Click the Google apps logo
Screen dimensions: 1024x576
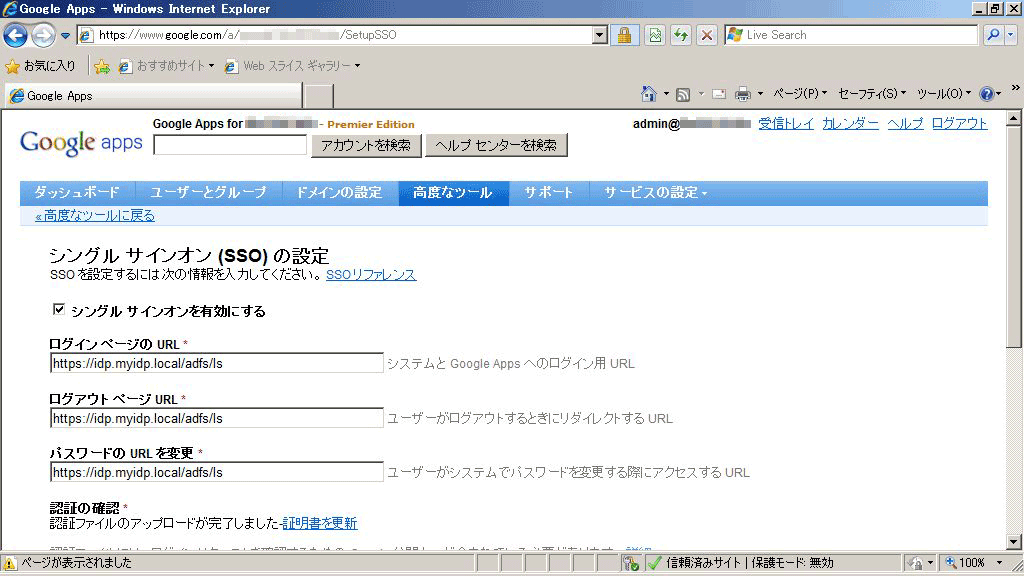click(81, 142)
